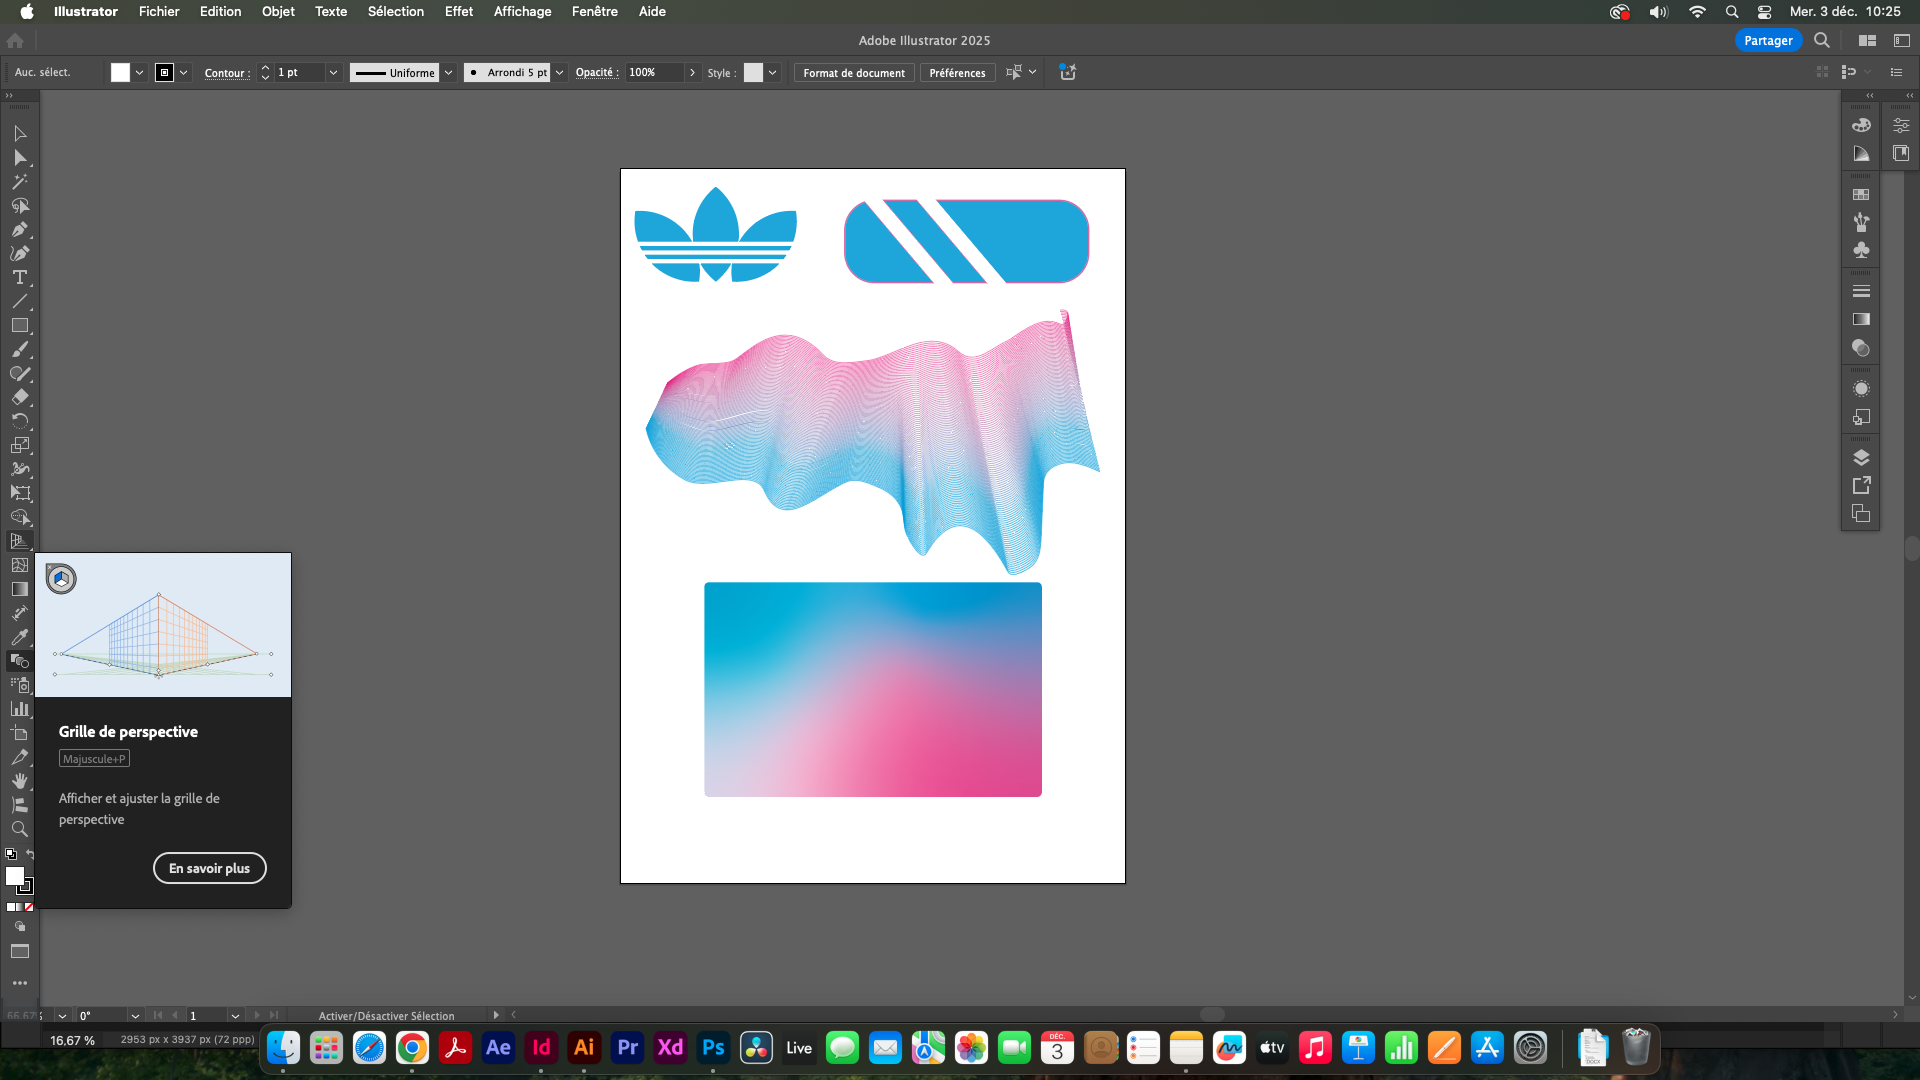Click the fill color swatch in control bar
This screenshot has width=1920, height=1080.
pyautogui.click(x=120, y=73)
